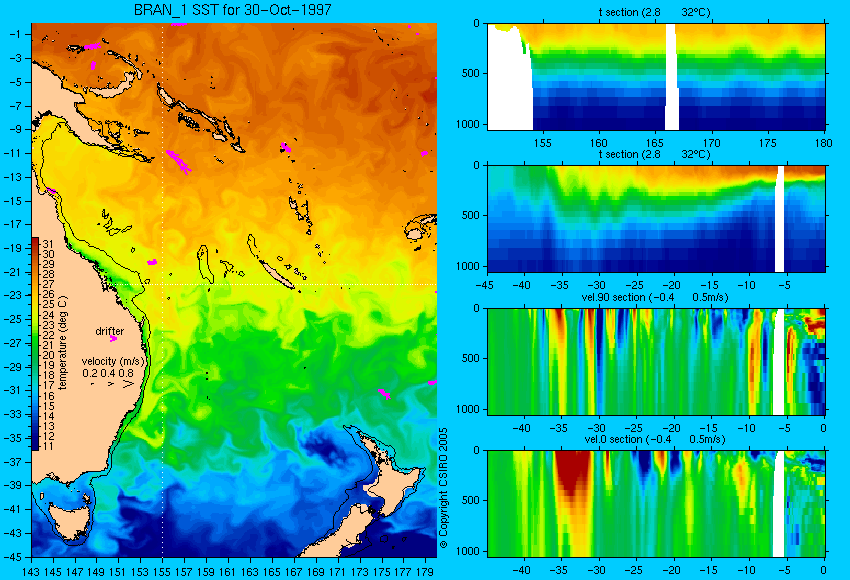
Task: Click the 'vel.0 section (-0.4 0.5m/s)' title
Action: [x=655, y=439]
